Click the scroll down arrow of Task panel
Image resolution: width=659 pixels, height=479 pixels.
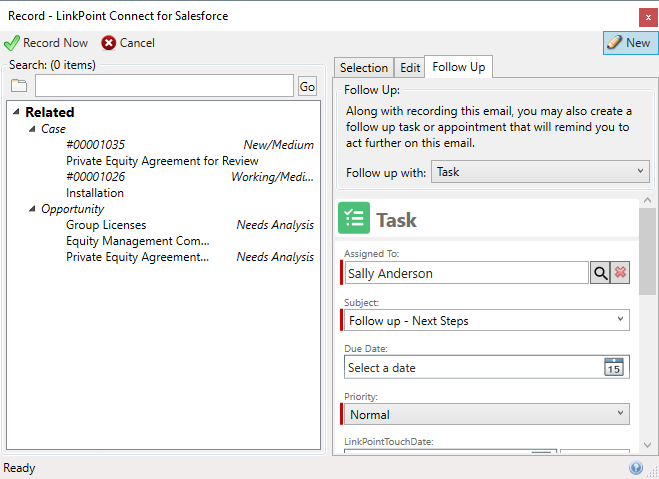(x=648, y=445)
